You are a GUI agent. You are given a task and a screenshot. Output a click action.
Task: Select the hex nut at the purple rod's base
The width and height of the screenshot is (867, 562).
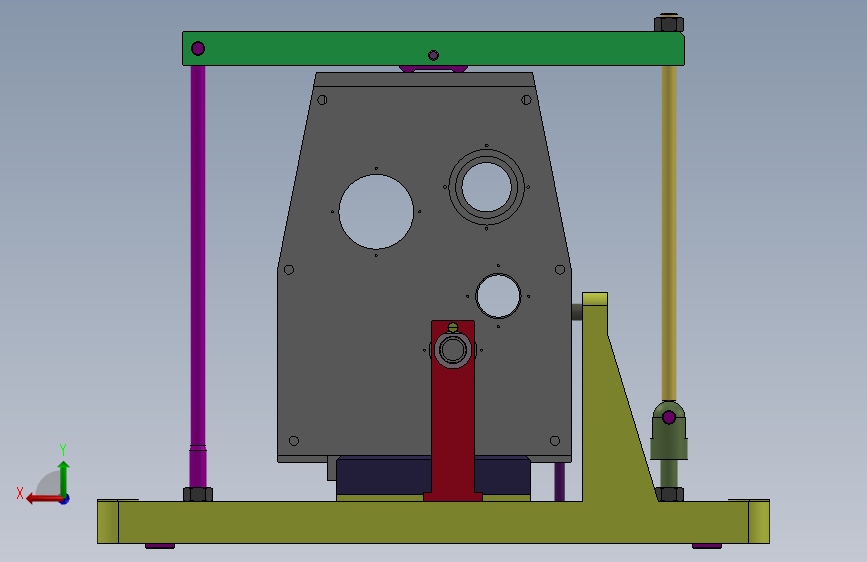click(x=198, y=494)
